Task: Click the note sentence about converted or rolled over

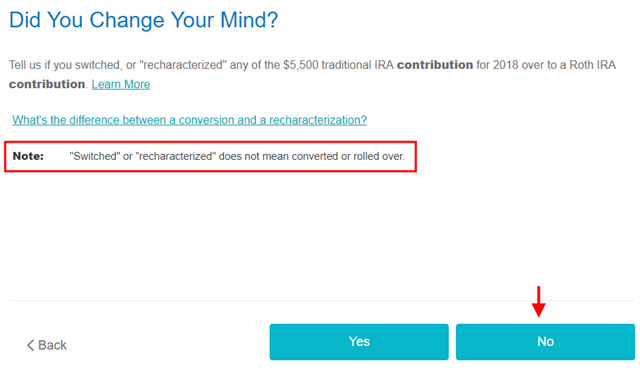Action: click(237, 156)
